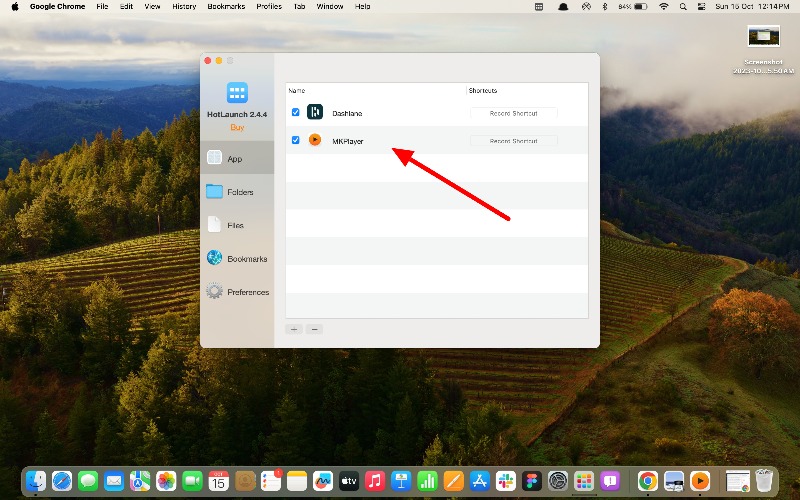Open Contacts from the Dock
Screen dimensions: 800x500
click(x=245, y=481)
